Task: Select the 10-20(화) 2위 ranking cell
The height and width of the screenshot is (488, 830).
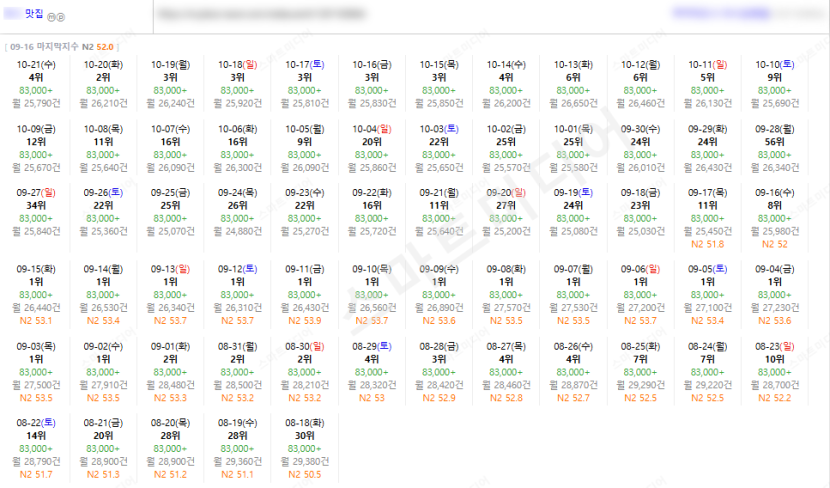Action: [103, 84]
